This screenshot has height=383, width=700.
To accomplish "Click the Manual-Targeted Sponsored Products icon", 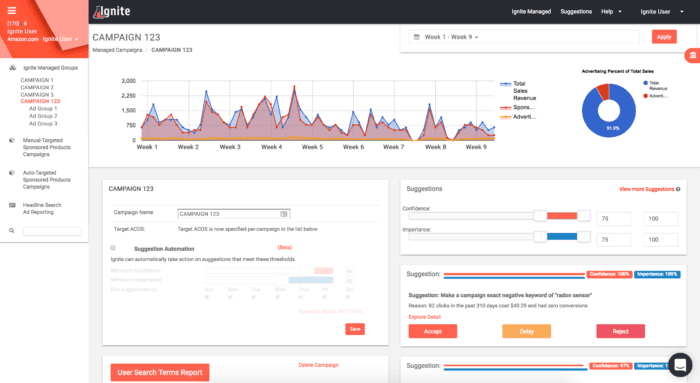I will click(x=12, y=140).
